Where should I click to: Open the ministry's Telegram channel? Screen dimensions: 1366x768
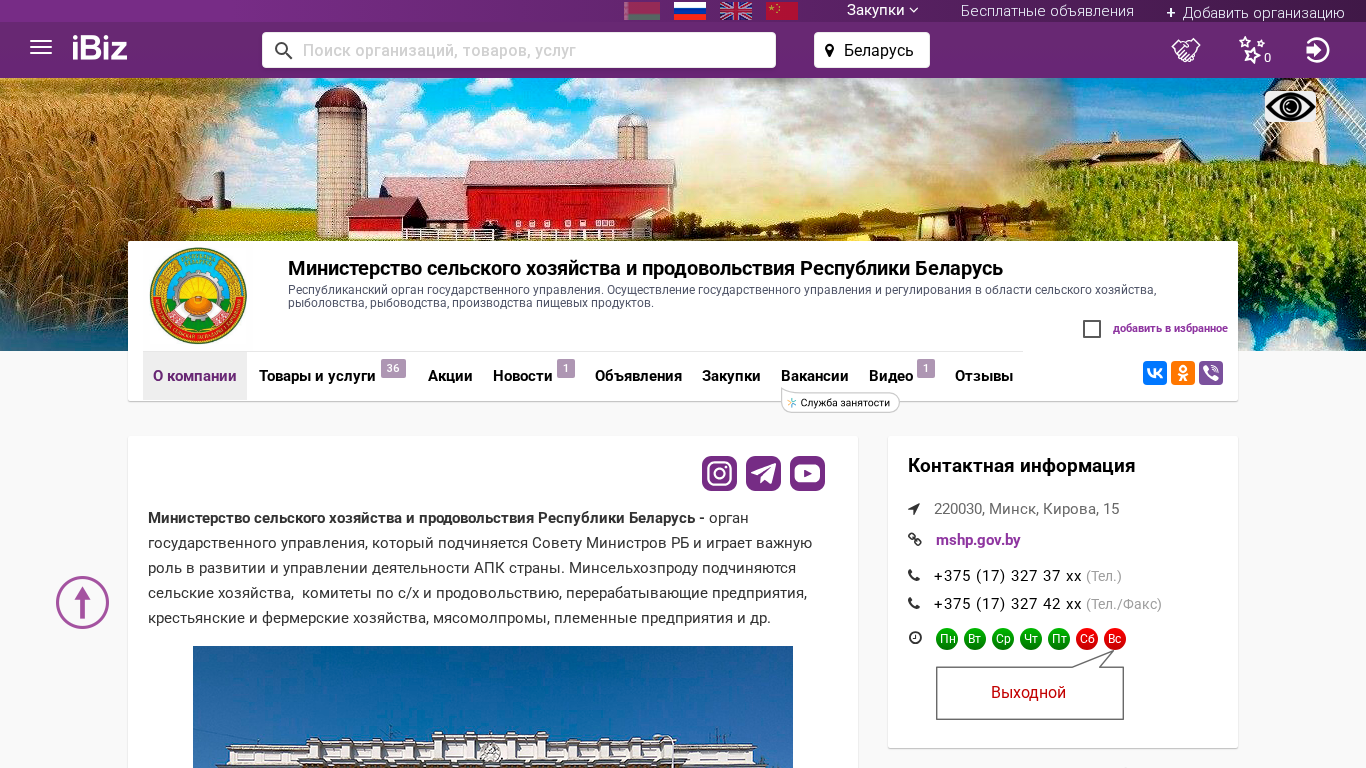pyautogui.click(x=764, y=473)
